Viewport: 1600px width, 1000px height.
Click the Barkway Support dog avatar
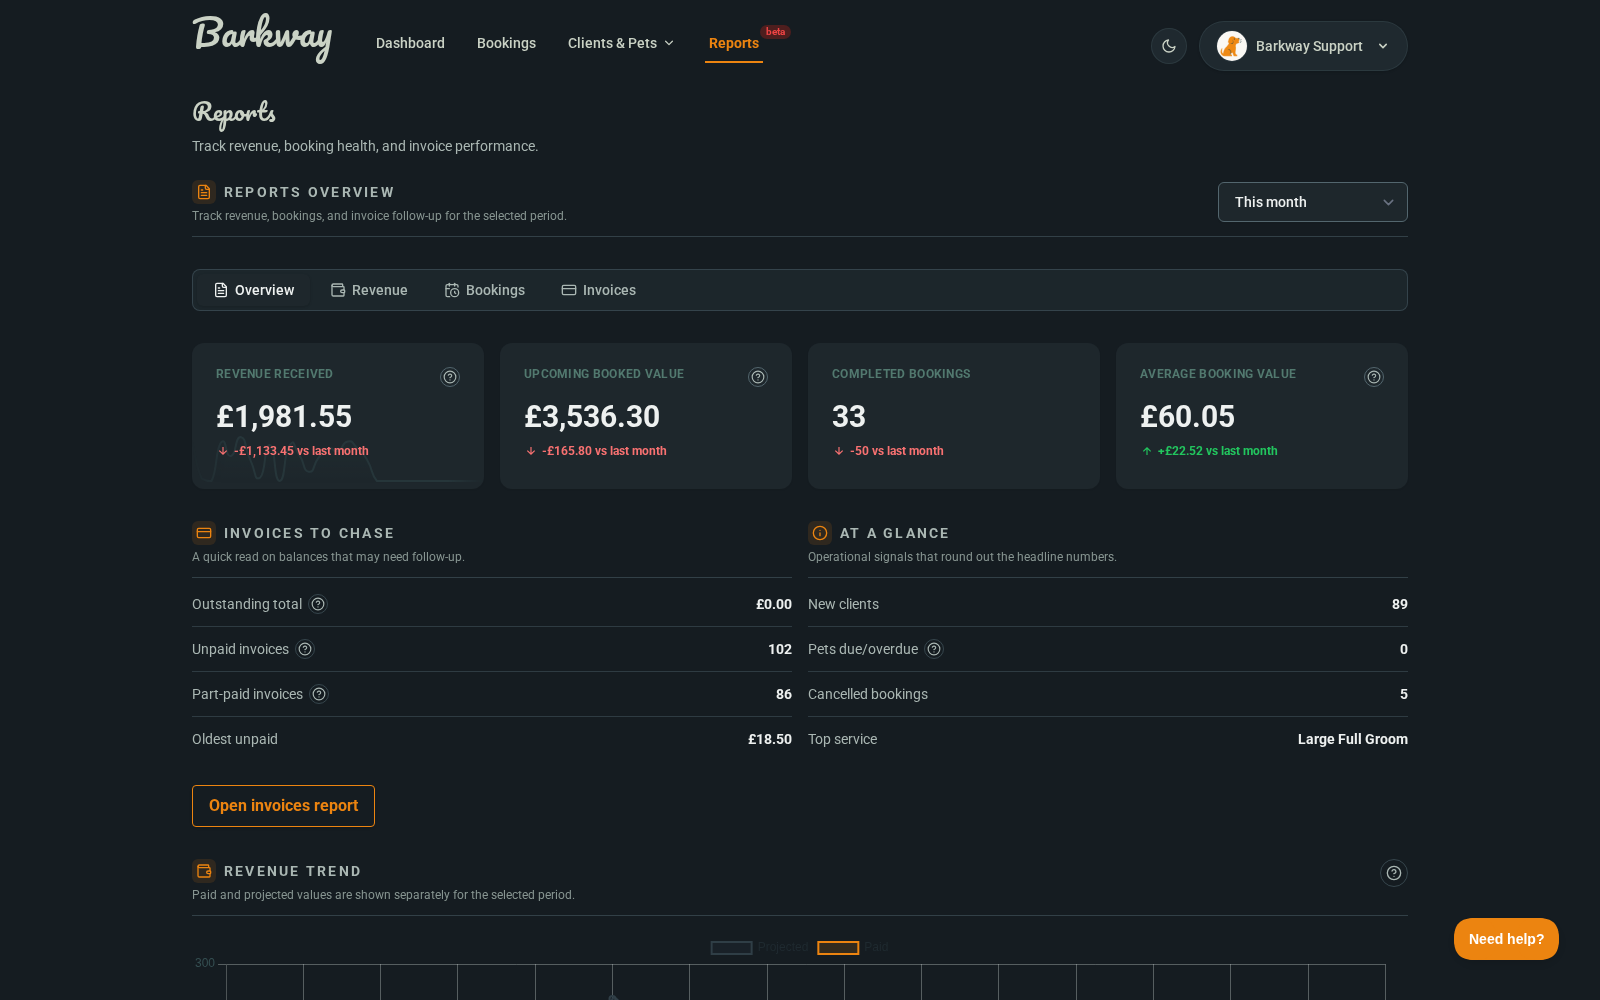1231,46
